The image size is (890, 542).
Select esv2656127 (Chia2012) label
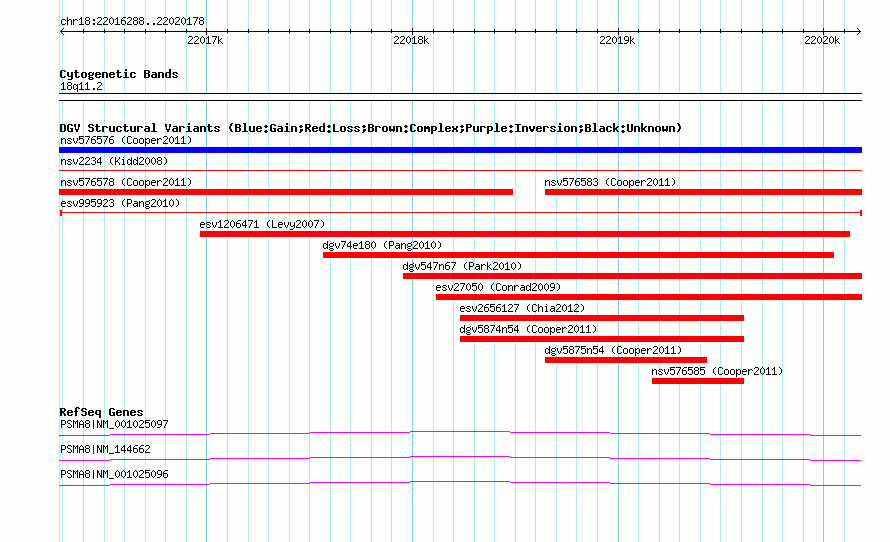click(x=522, y=308)
